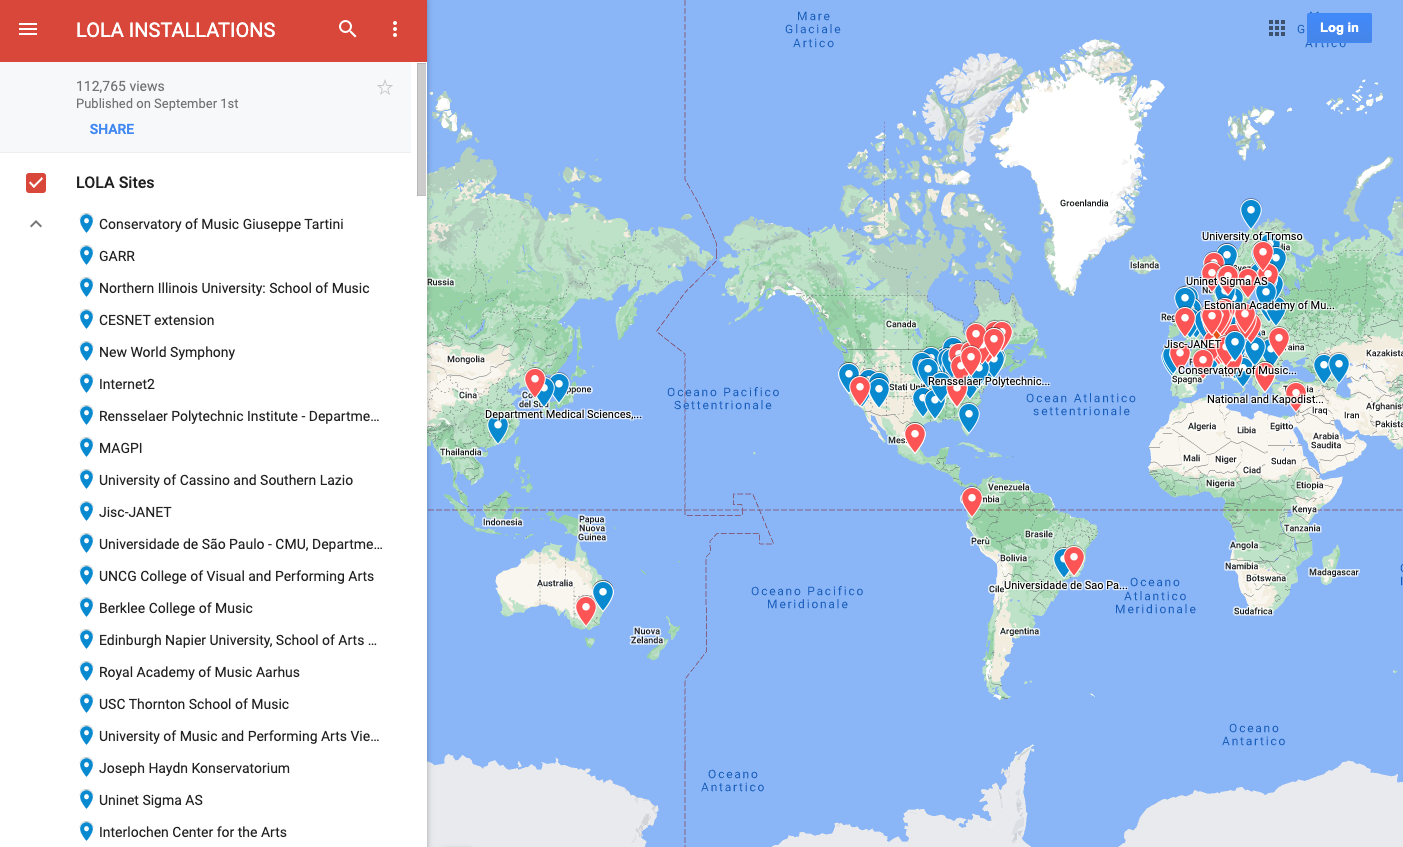The height and width of the screenshot is (847, 1403).
Task: Click the Universidade de Sao Paulo map label
Action: pos(1065,585)
